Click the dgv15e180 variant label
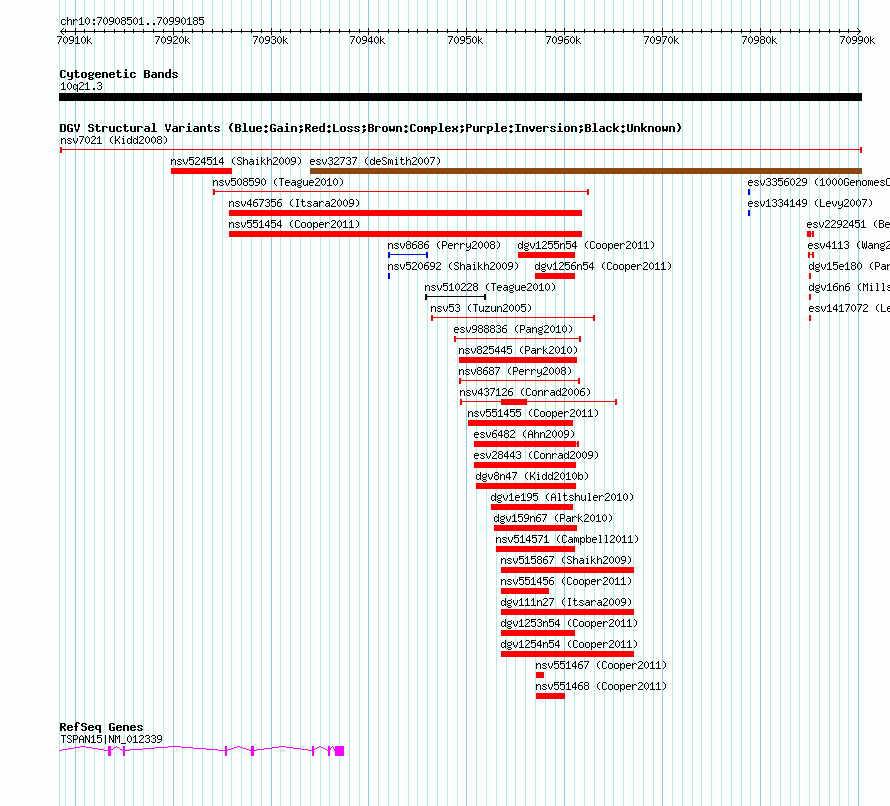890x806 pixels. (x=849, y=266)
